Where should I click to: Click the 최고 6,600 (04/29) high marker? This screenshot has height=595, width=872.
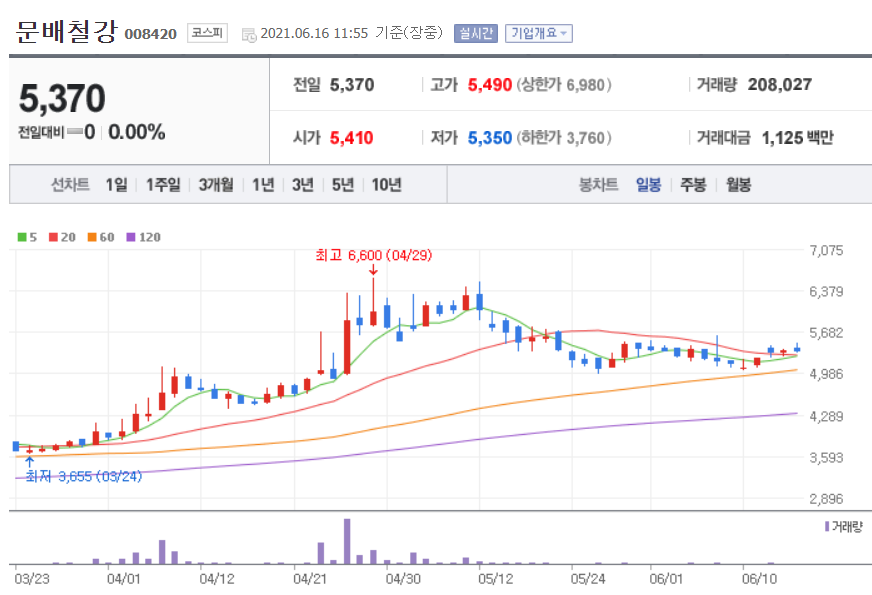(374, 255)
